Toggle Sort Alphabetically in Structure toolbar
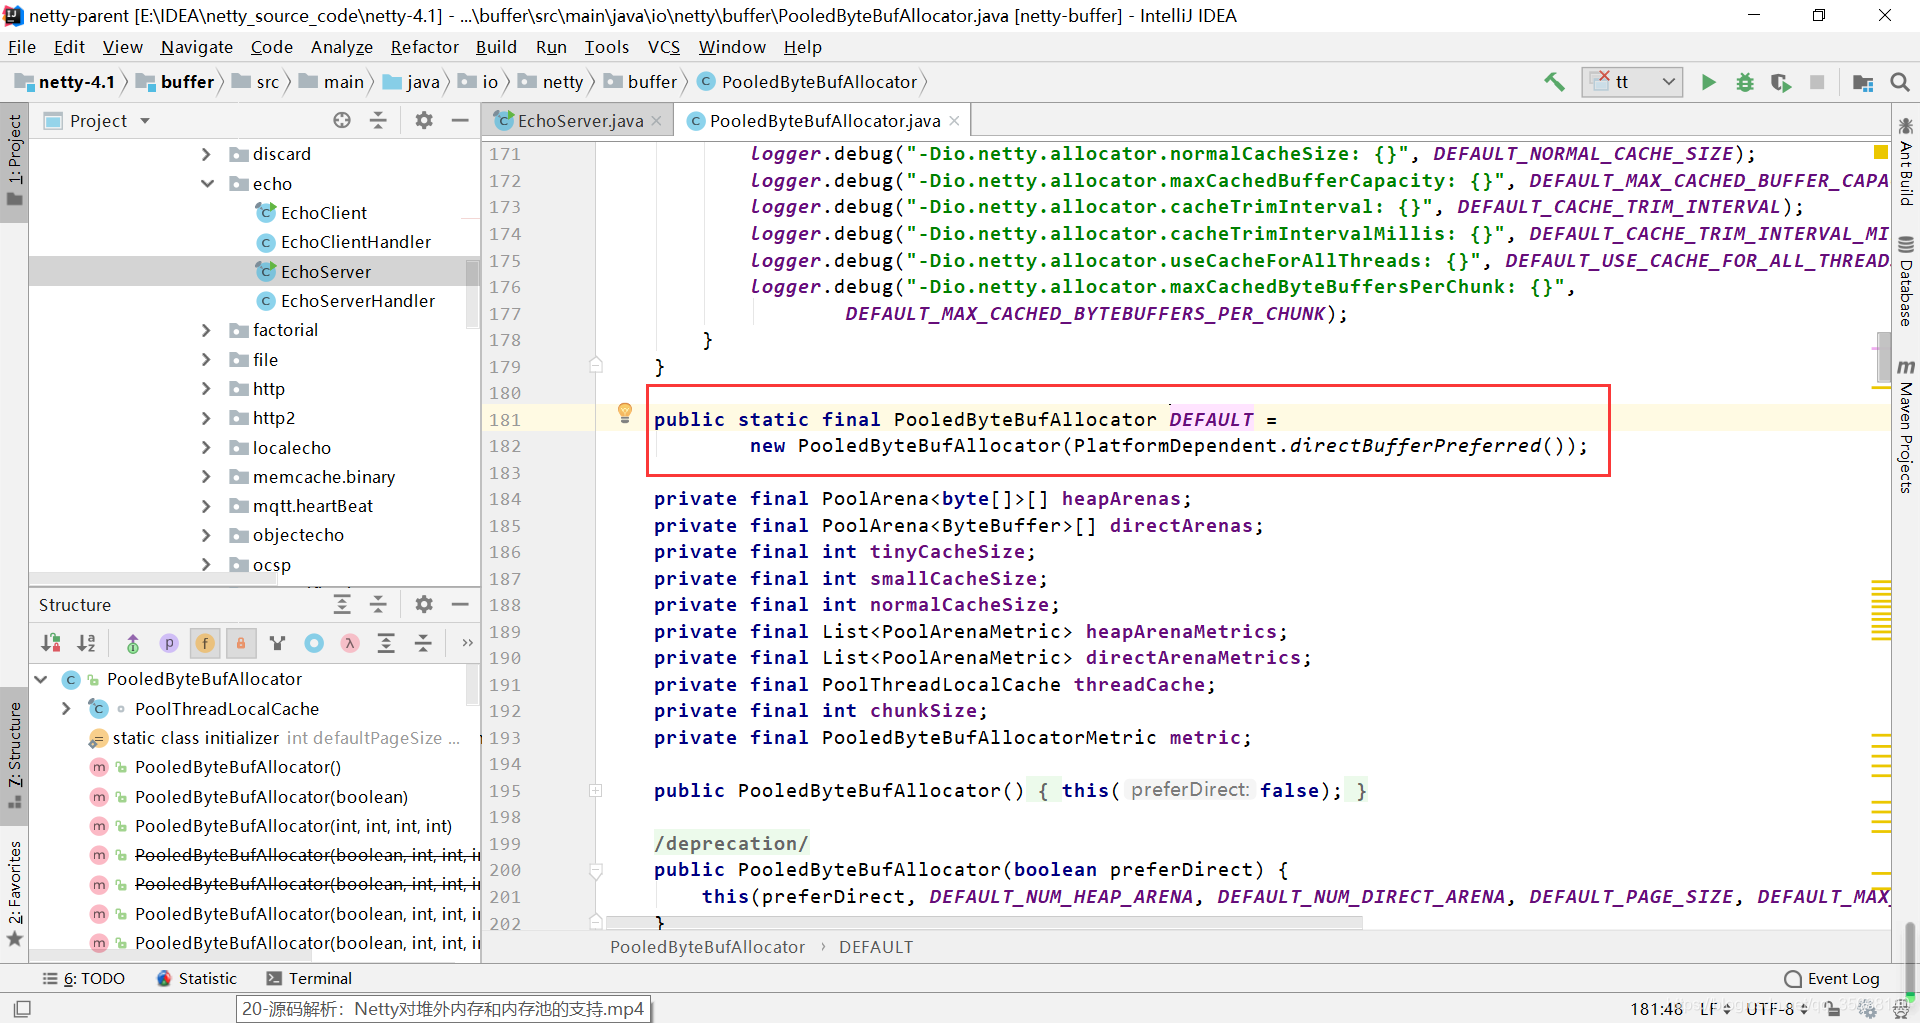 coord(87,643)
